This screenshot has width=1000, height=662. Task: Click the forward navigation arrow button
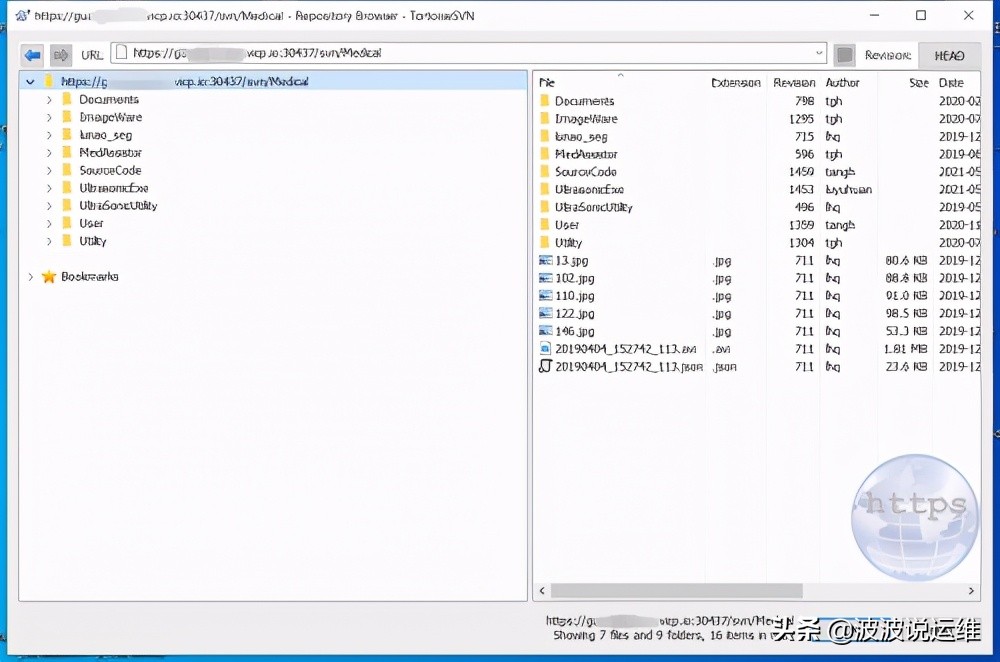[61, 55]
